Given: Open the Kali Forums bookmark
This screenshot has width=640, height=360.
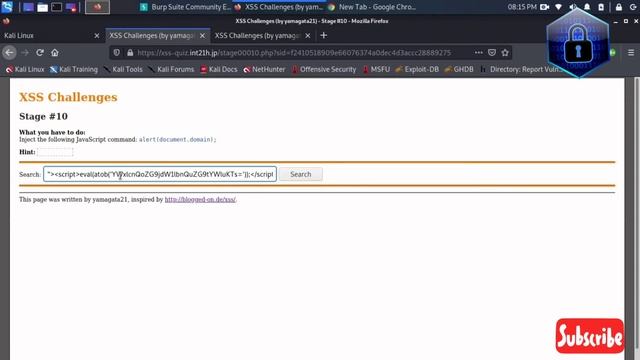Looking at the screenshot, I should click(x=171, y=69).
